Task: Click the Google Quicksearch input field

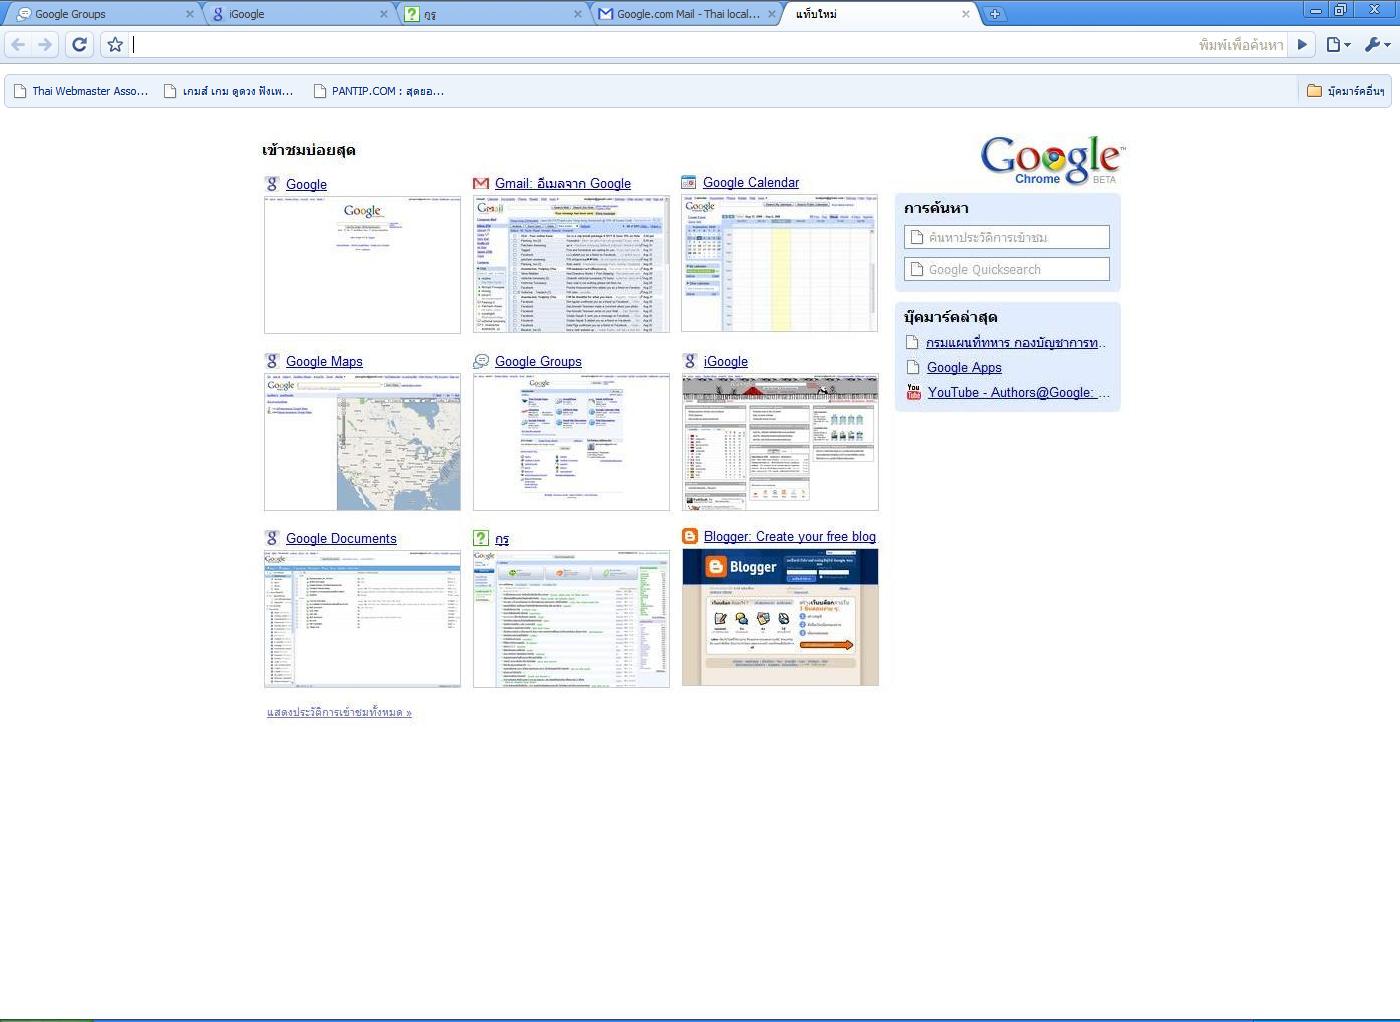Action: pos(1007,269)
